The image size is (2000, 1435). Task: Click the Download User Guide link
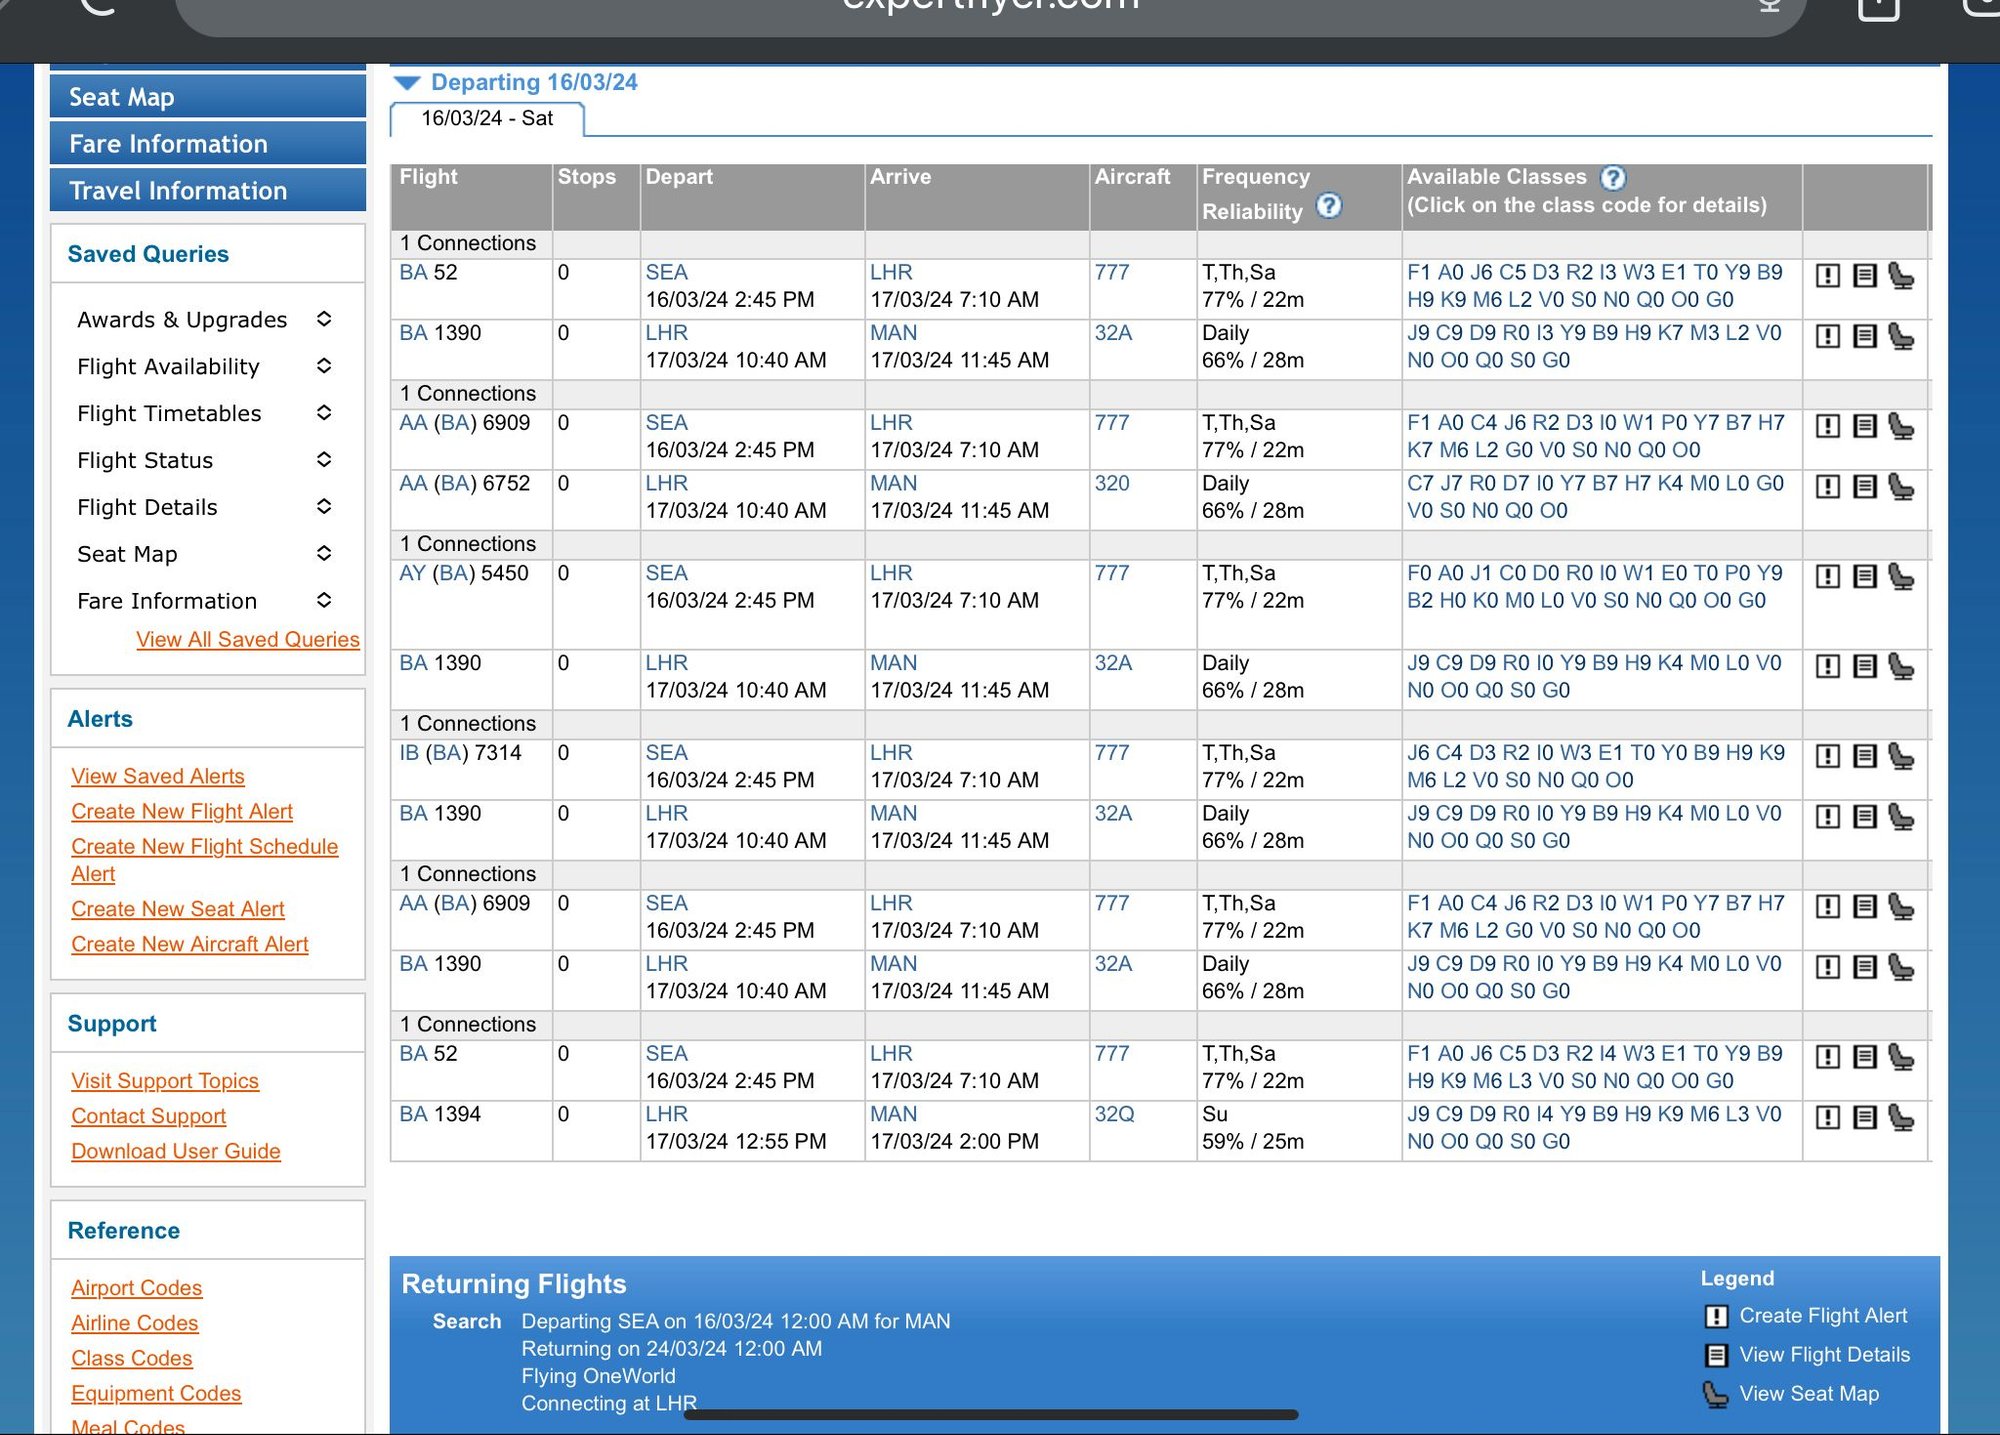pos(175,1151)
